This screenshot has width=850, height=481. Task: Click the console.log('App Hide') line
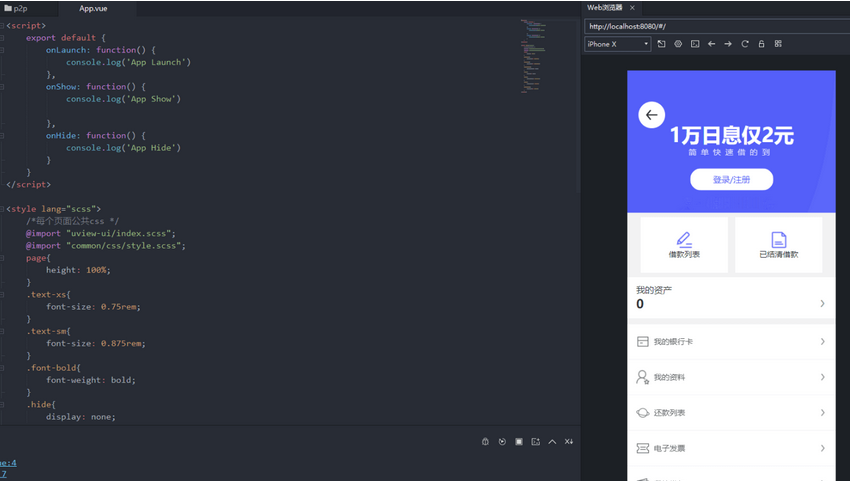[x=124, y=147]
